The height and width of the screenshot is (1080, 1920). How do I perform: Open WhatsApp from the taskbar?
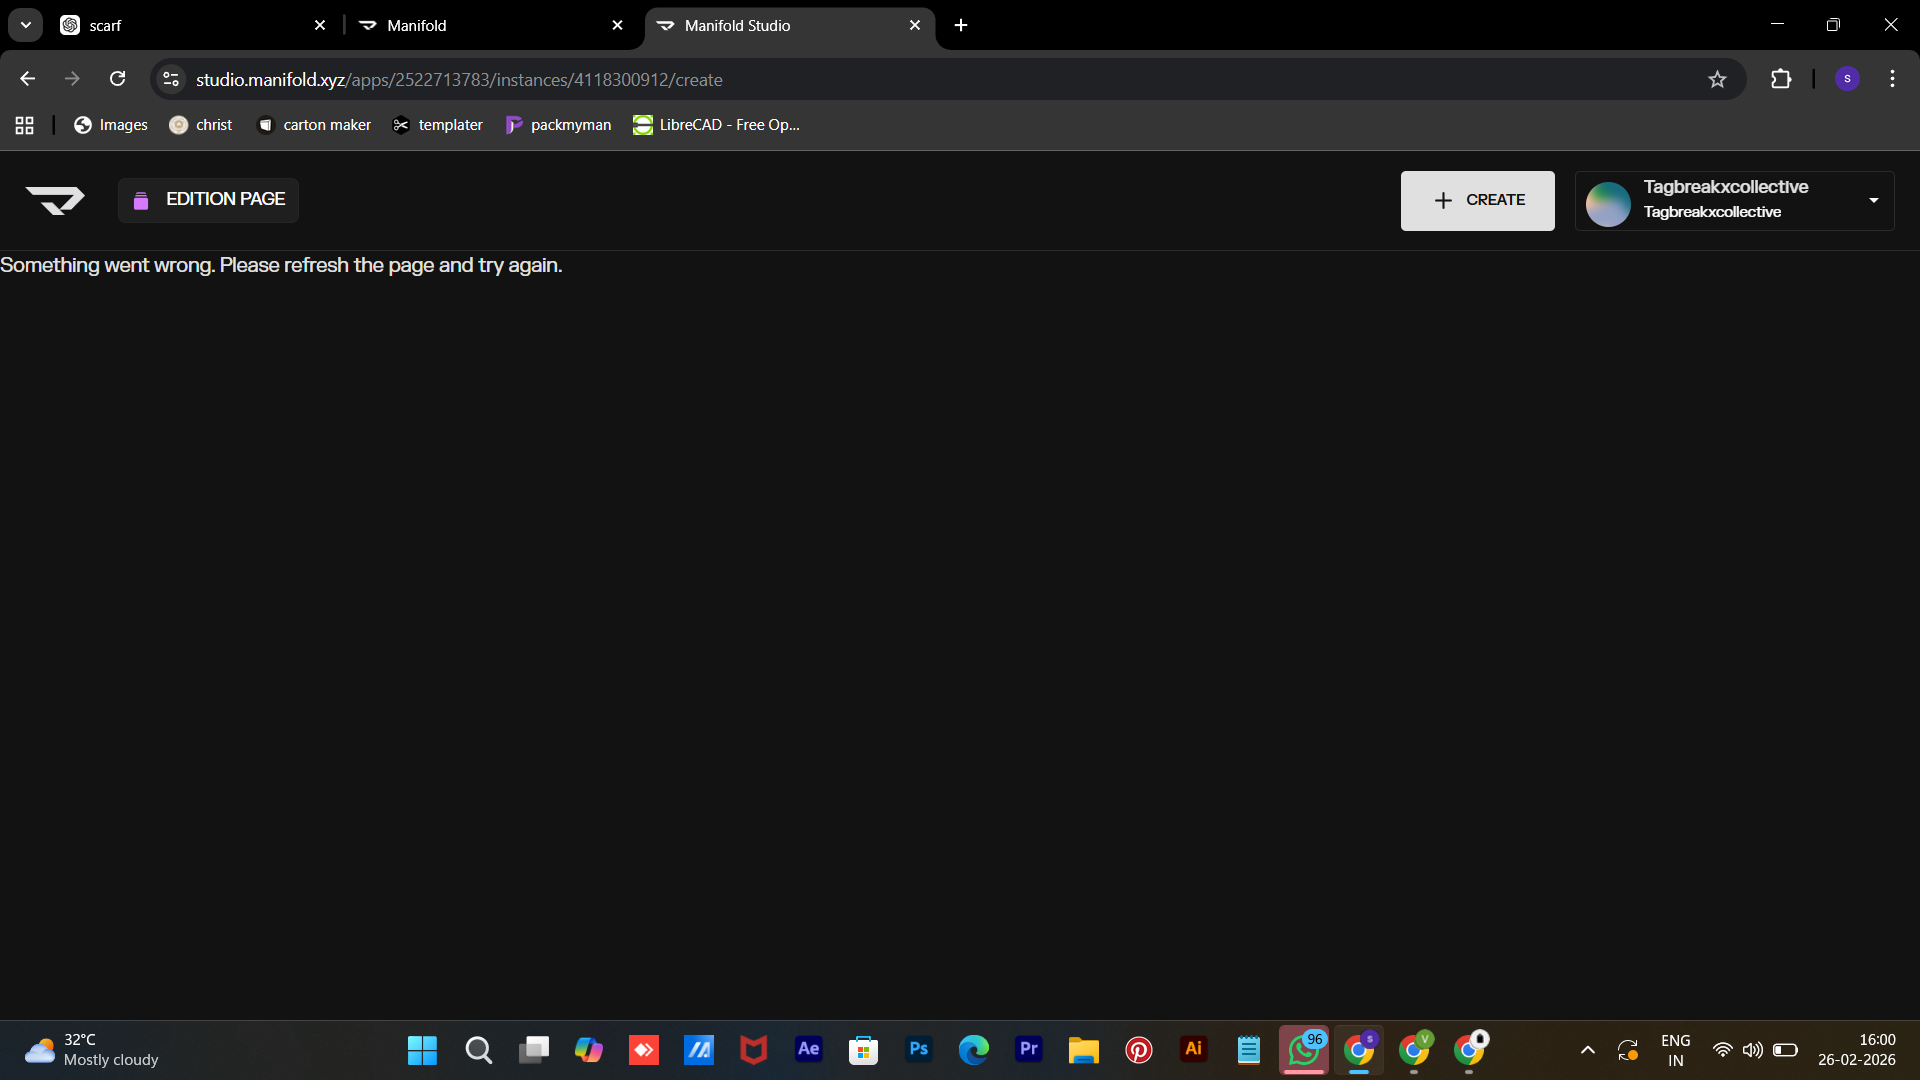pyautogui.click(x=1303, y=1050)
